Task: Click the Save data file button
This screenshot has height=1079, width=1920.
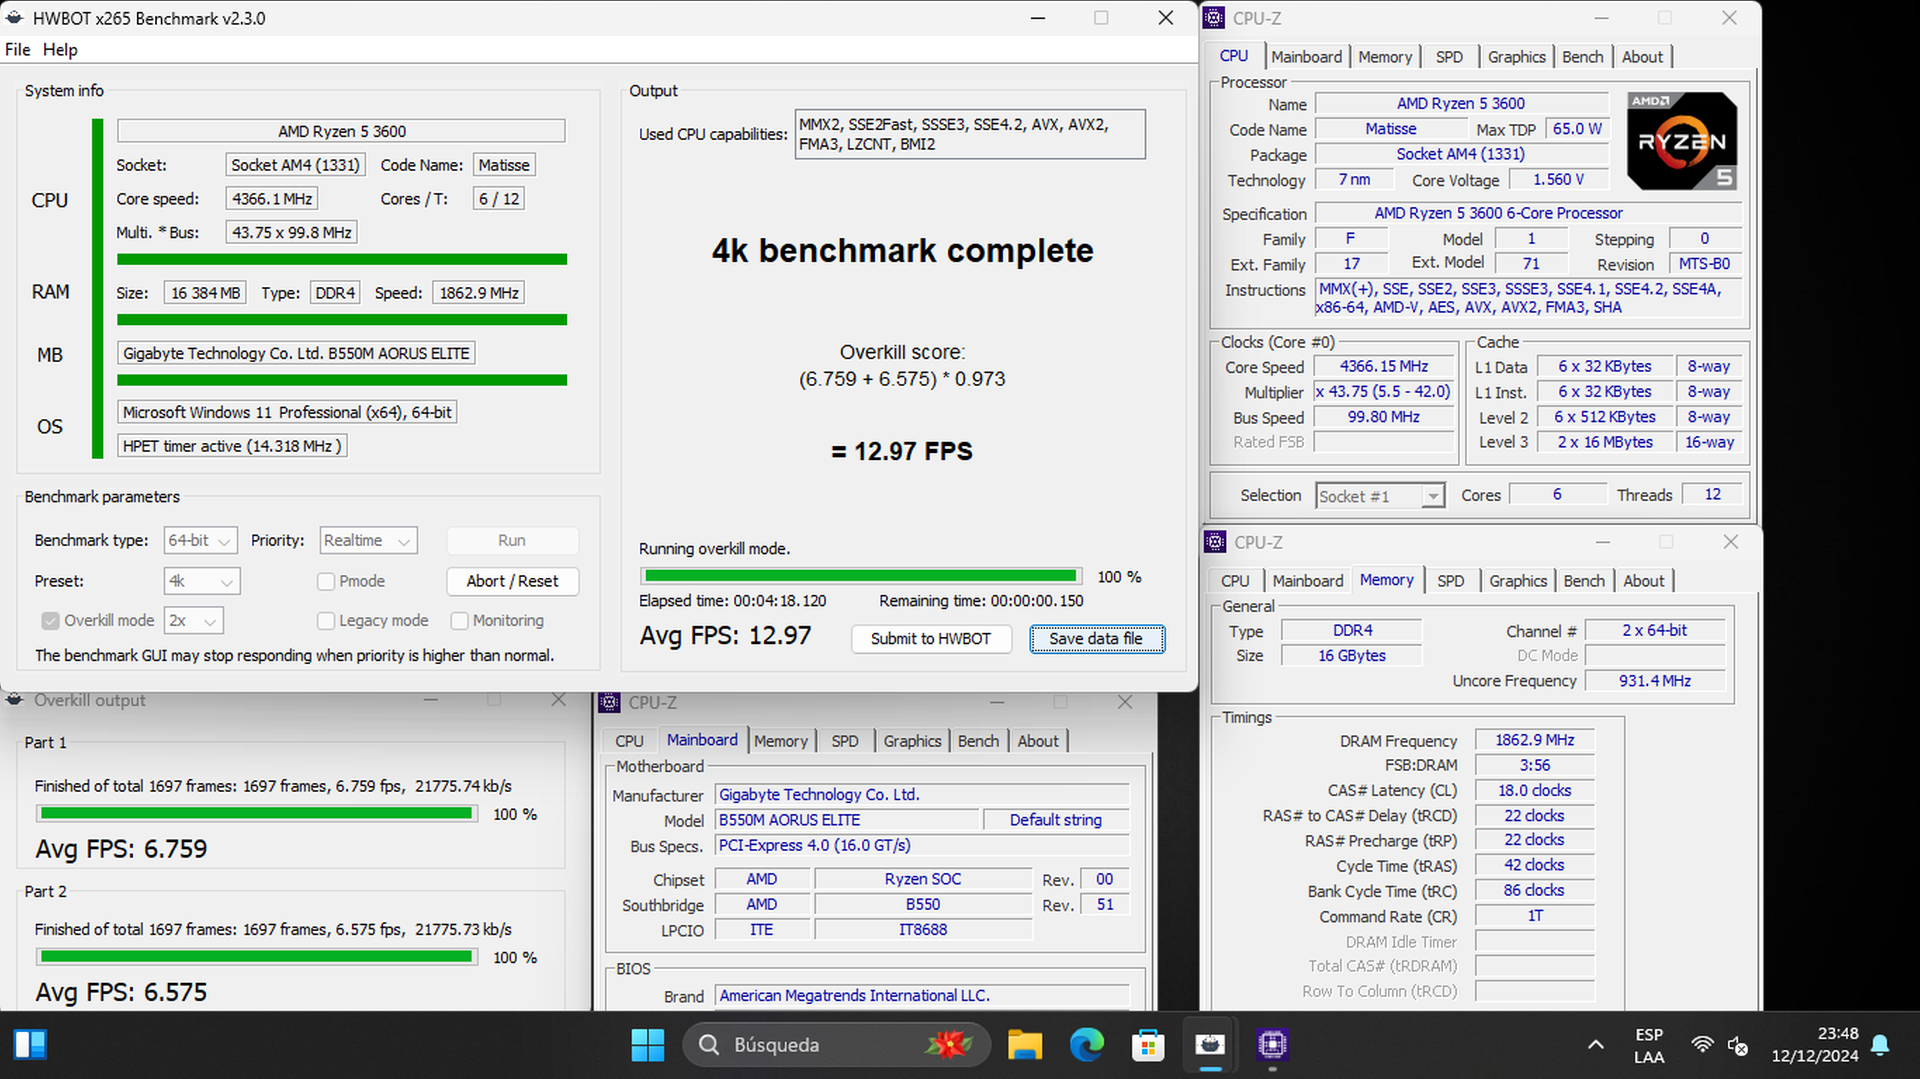Action: pyautogui.click(x=1097, y=639)
